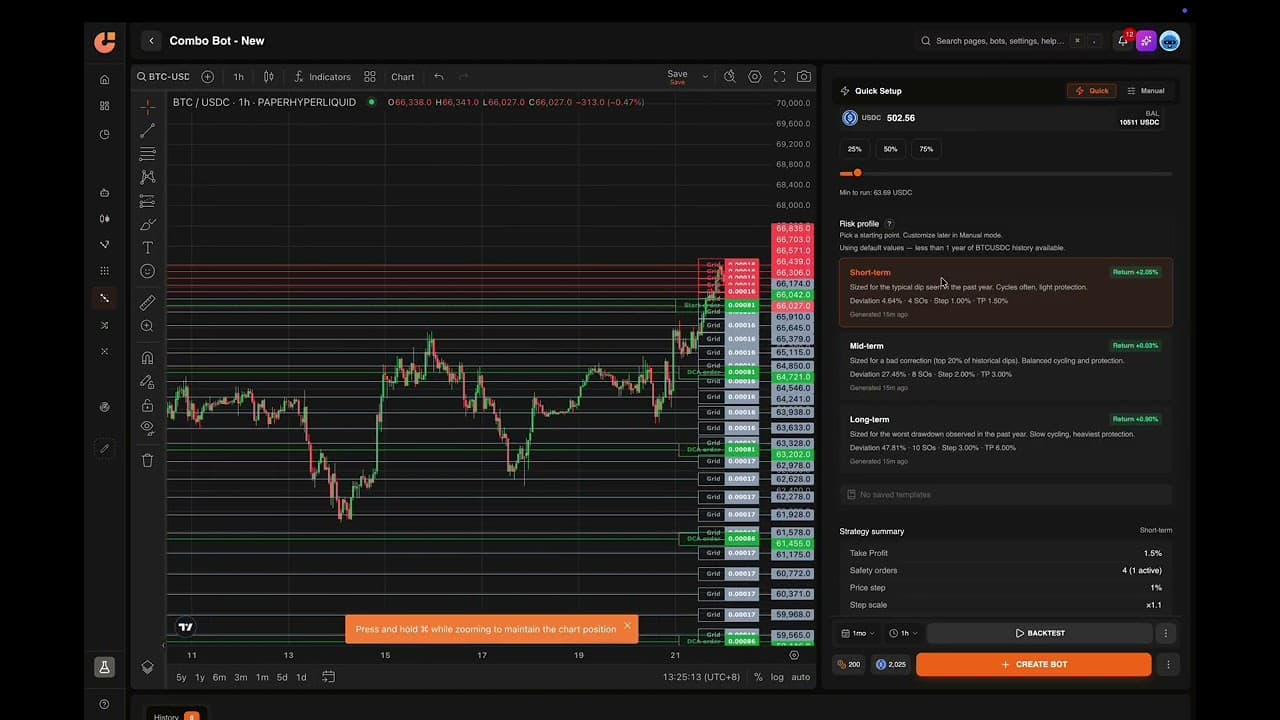Open the BTC-USD symbol search
The image size is (1280, 720).
pos(163,77)
